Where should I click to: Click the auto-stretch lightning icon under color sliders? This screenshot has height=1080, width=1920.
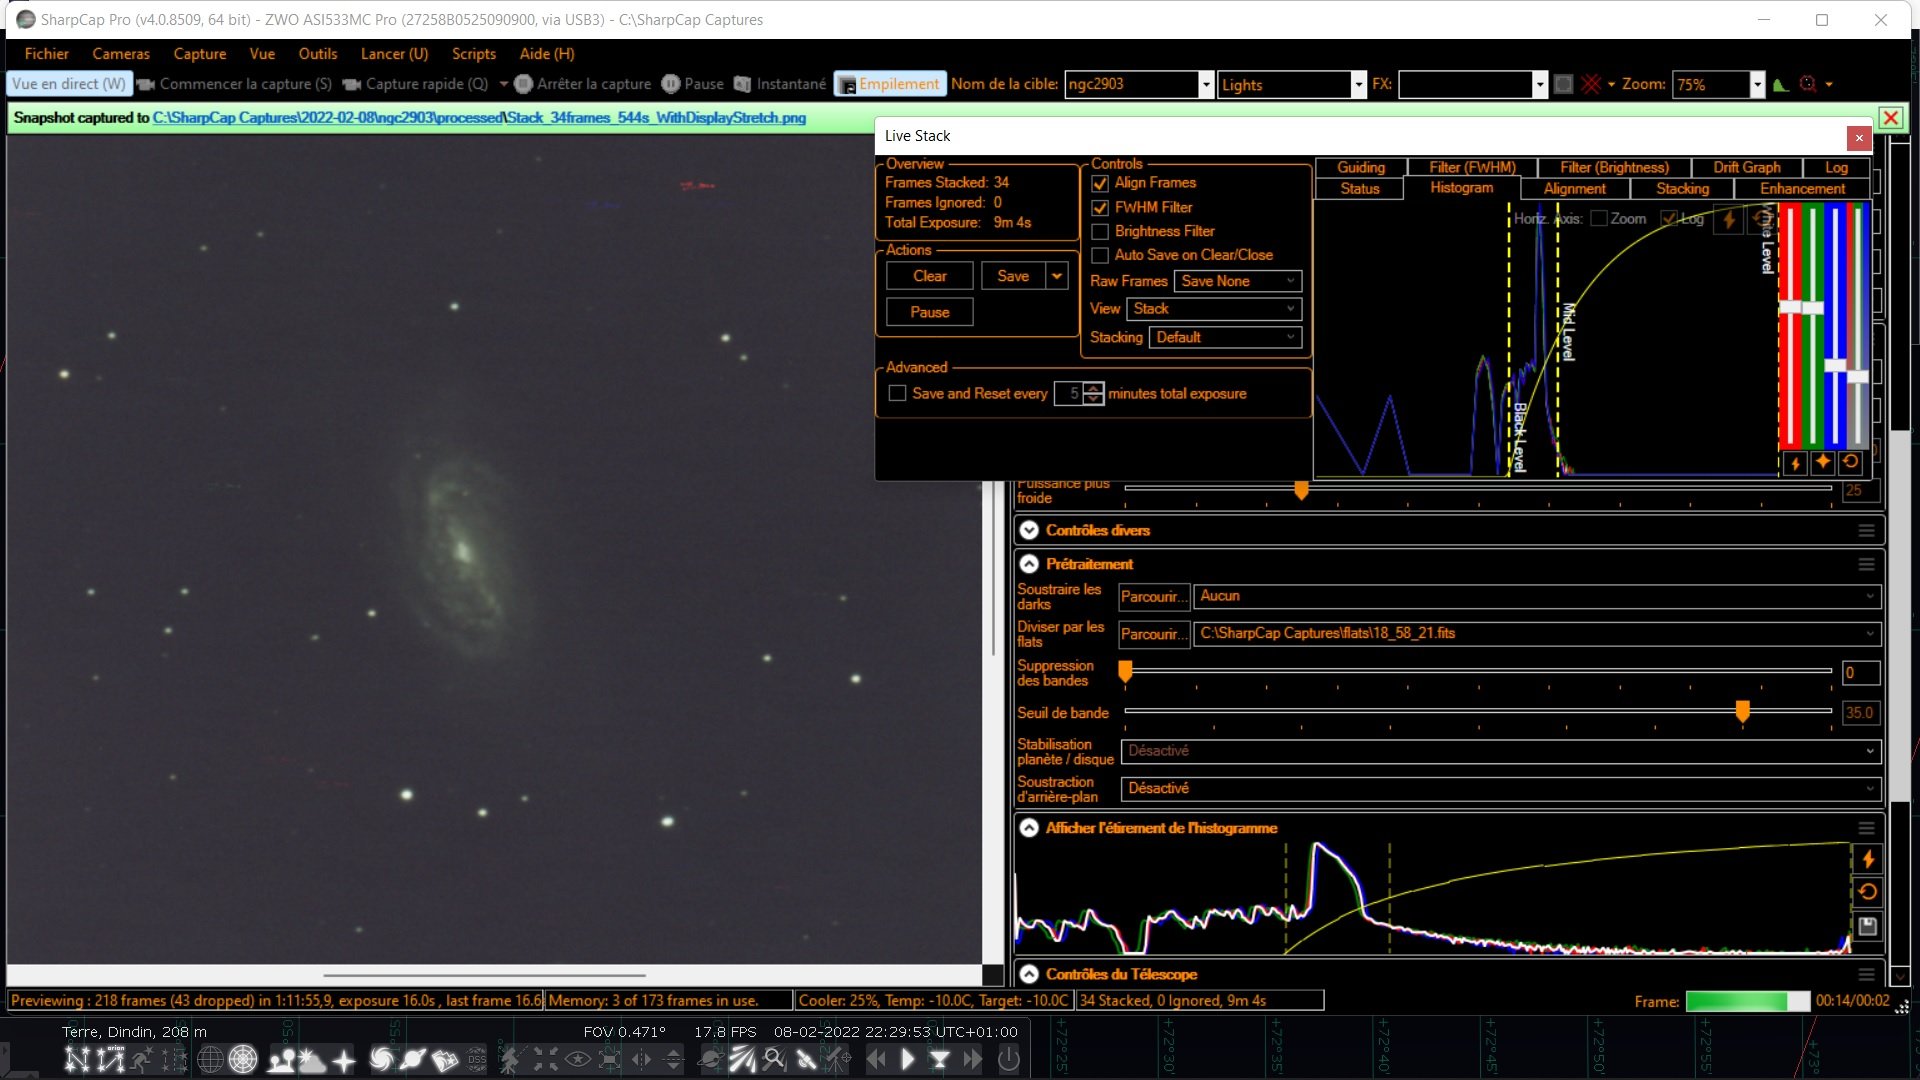(1795, 463)
